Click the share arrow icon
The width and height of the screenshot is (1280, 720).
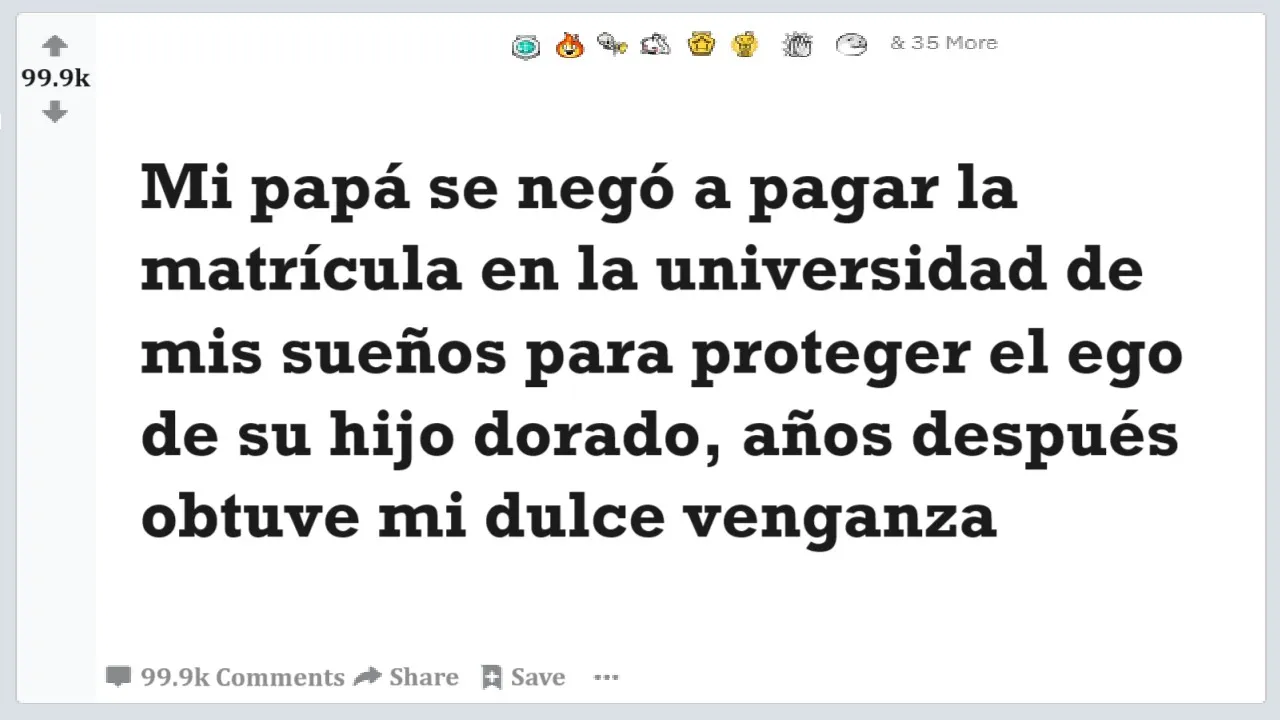click(x=368, y=676)
